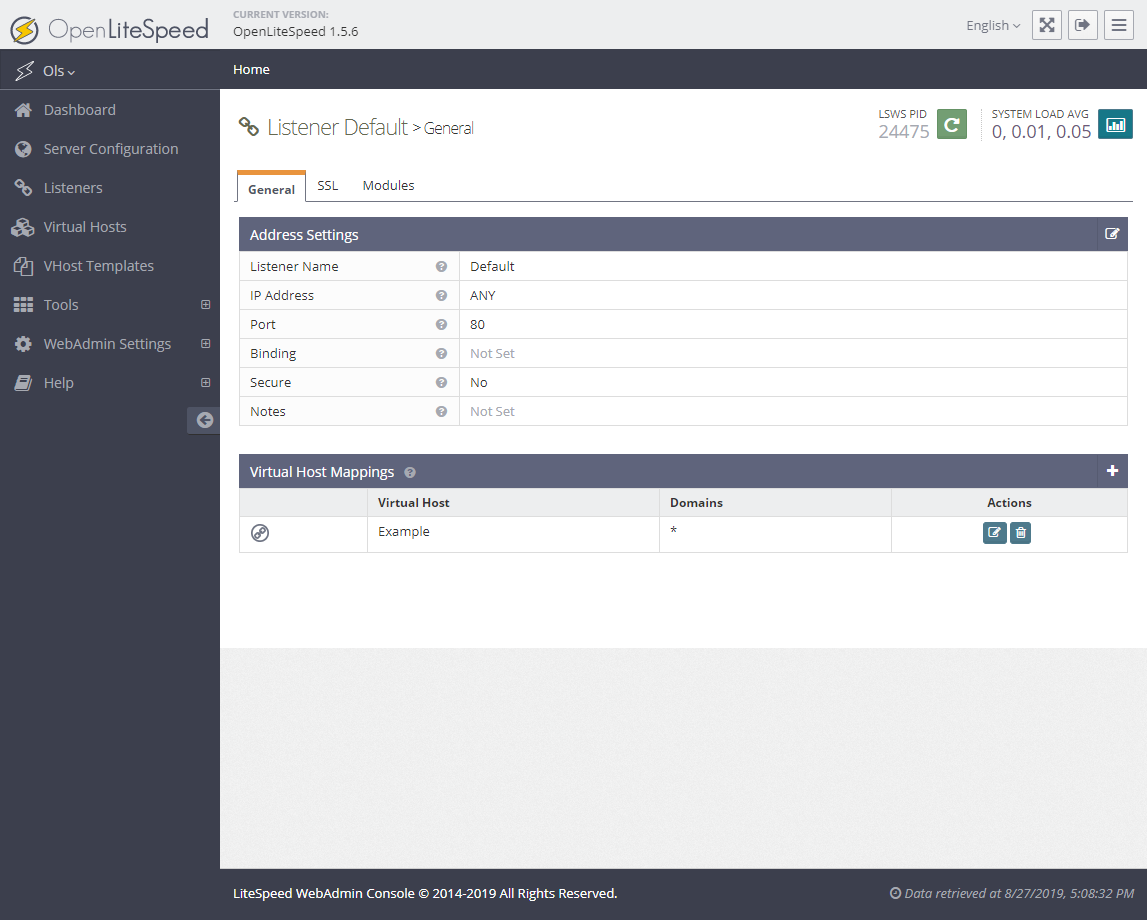Click the IP Address value ANY

coord(483,295)
